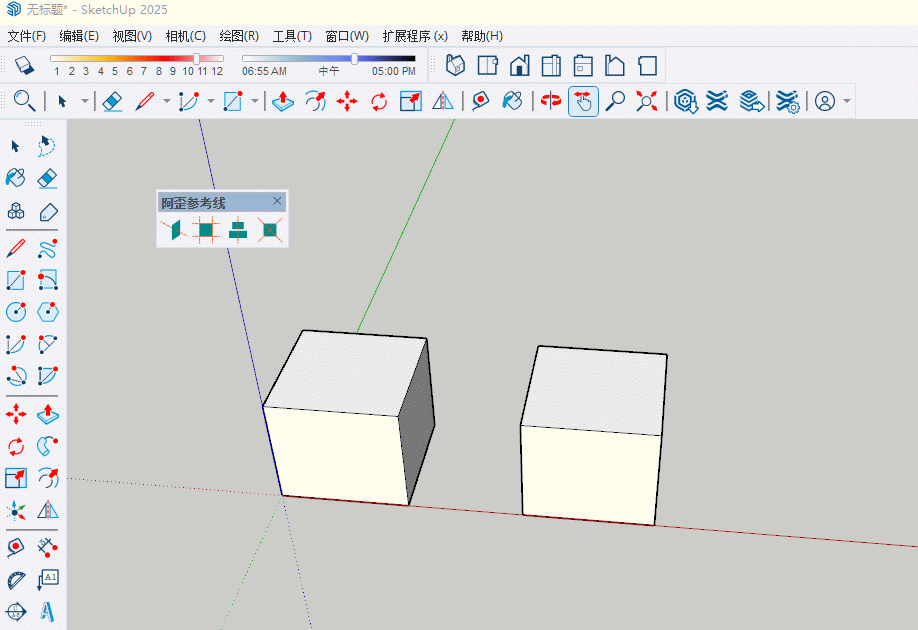This screenshot has width=918, height=630.
Task: Toggle shadows display on or off
Action: [26, 65]
